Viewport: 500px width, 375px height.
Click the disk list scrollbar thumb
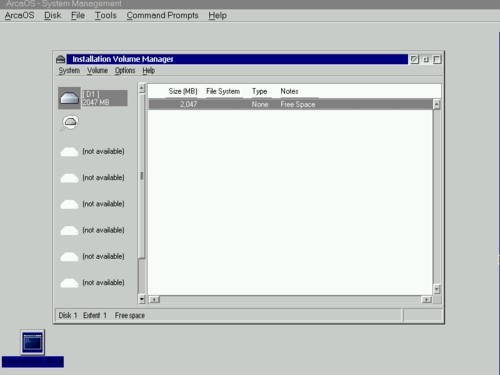pyautogui.click(x=142, y=176)
